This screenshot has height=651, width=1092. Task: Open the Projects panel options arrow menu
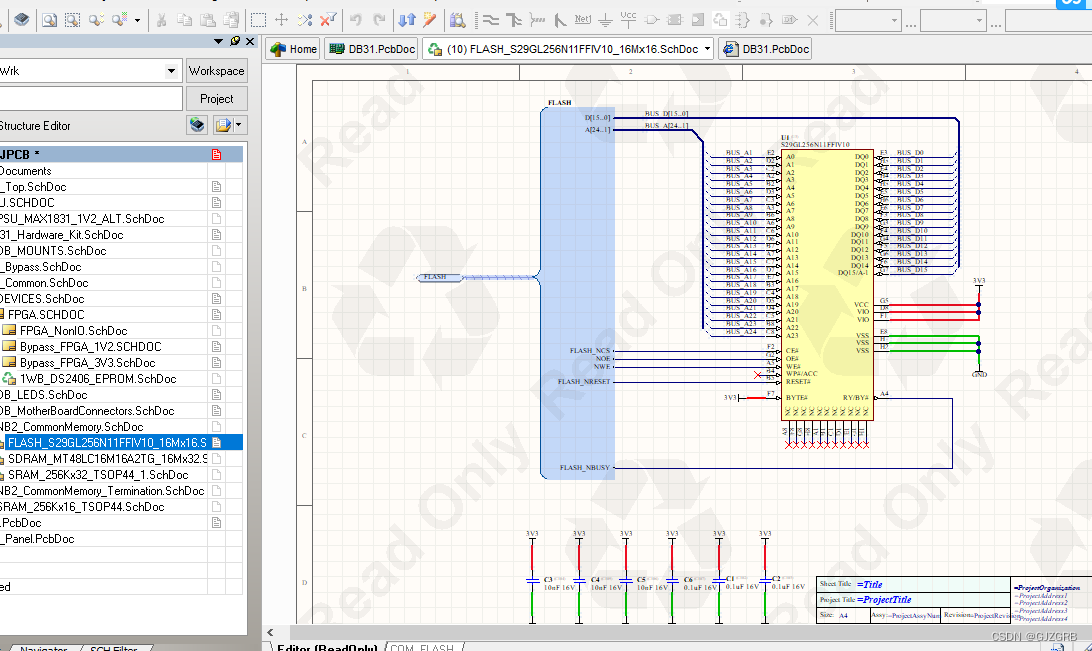(219, 41)
